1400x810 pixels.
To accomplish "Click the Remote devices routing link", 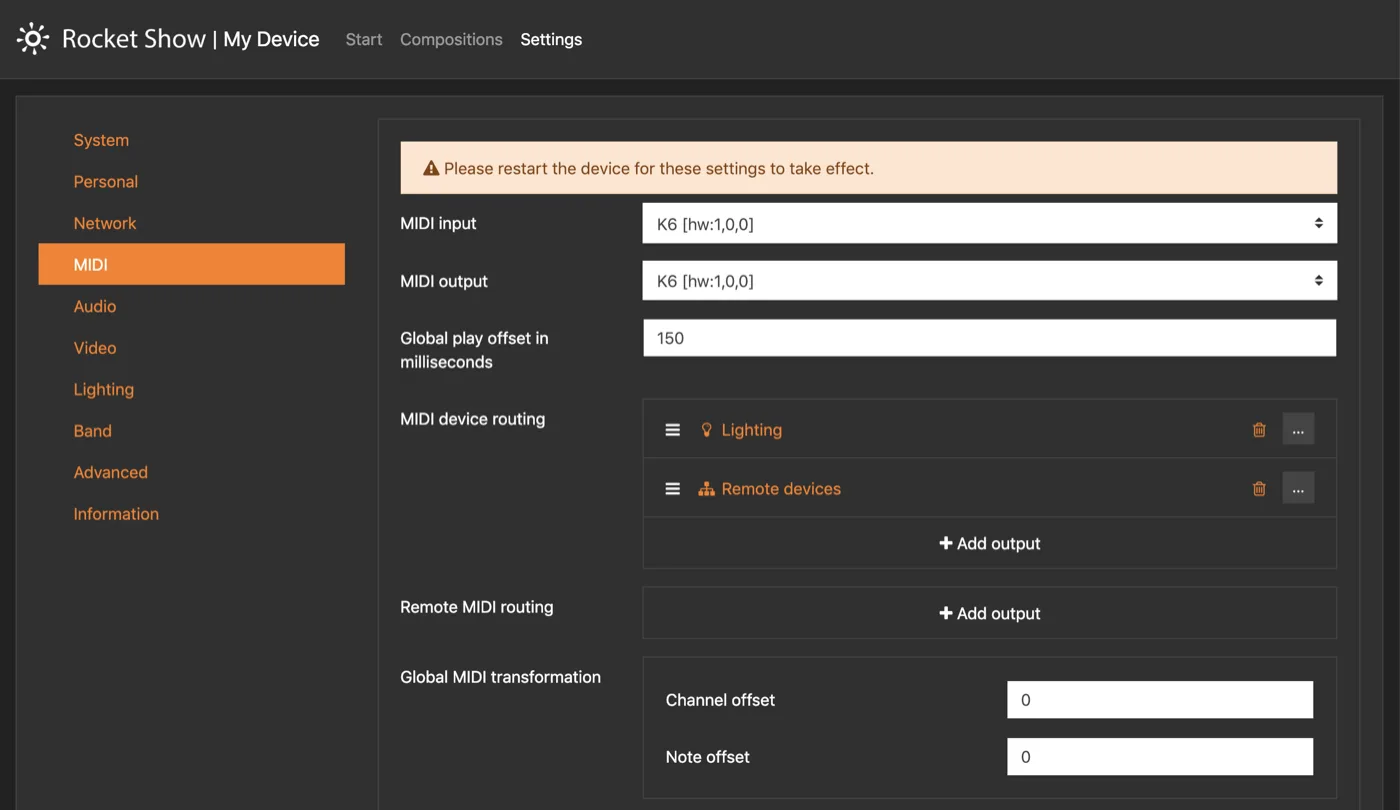I will tap(781, 489).
